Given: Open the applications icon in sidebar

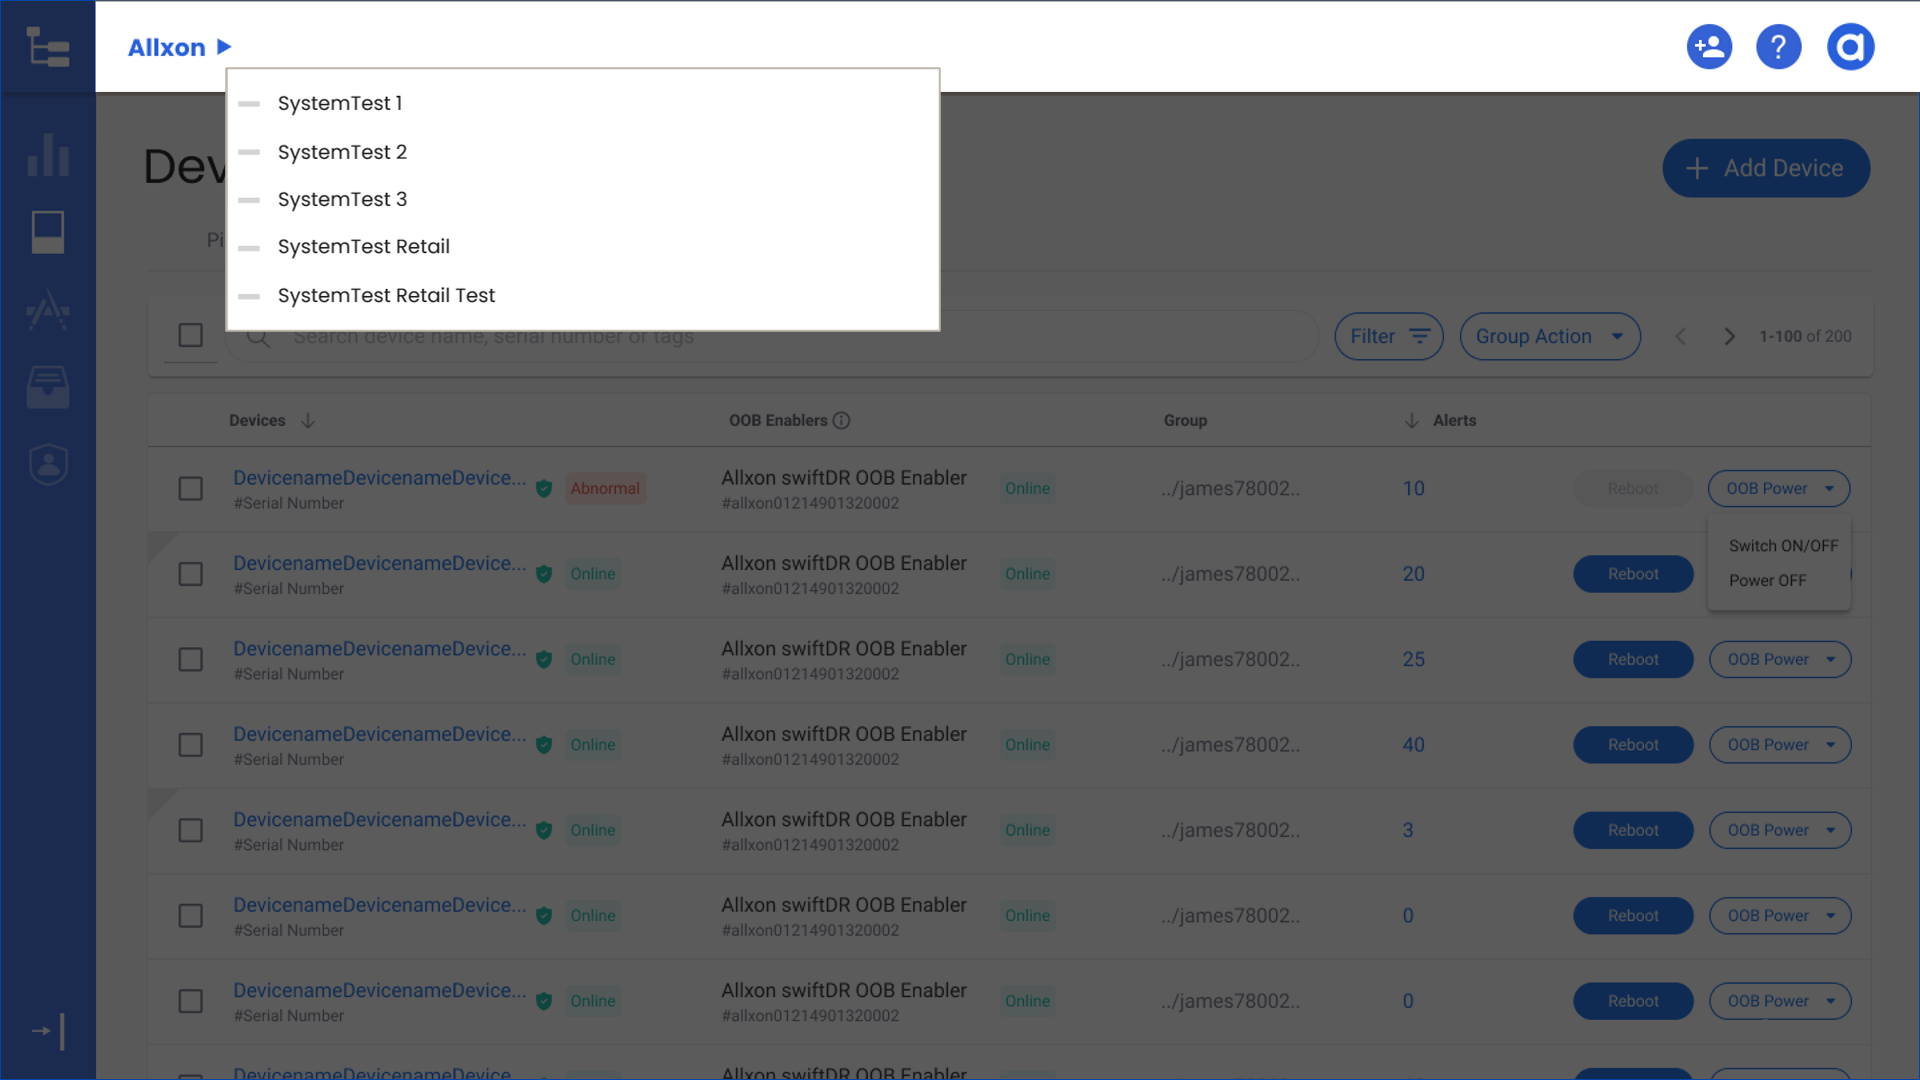Looking at the screenshot, I should click(47, 310).
